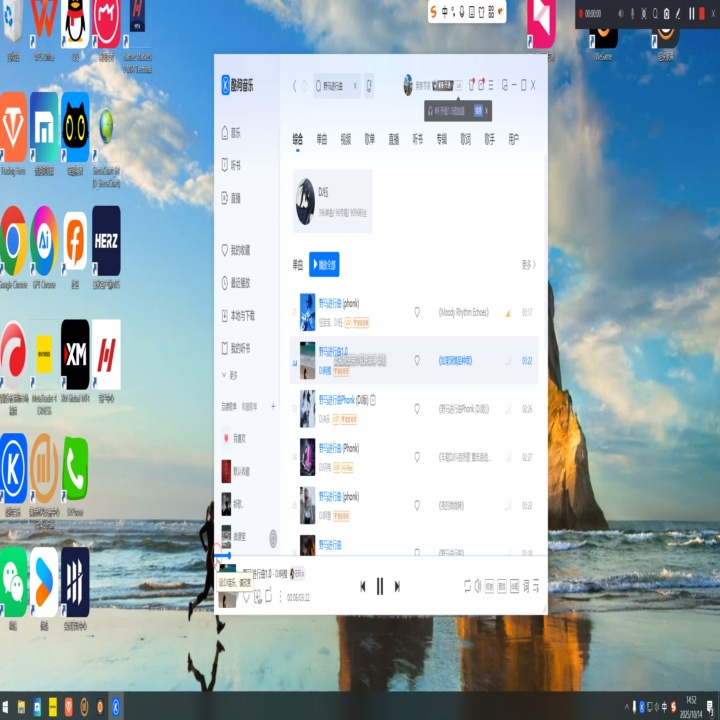Switch to the 视频 results tab
The width and height of the screenshot is (720, 720).
[x=346, y=139]
